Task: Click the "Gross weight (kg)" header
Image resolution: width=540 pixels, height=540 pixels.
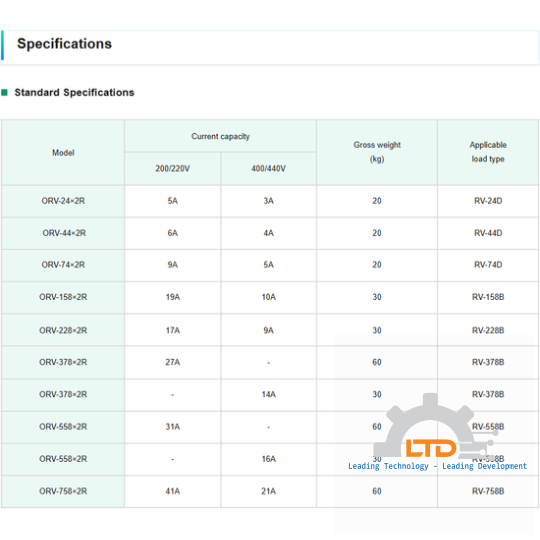Action: pyautogui.click(x=377, y=152)
